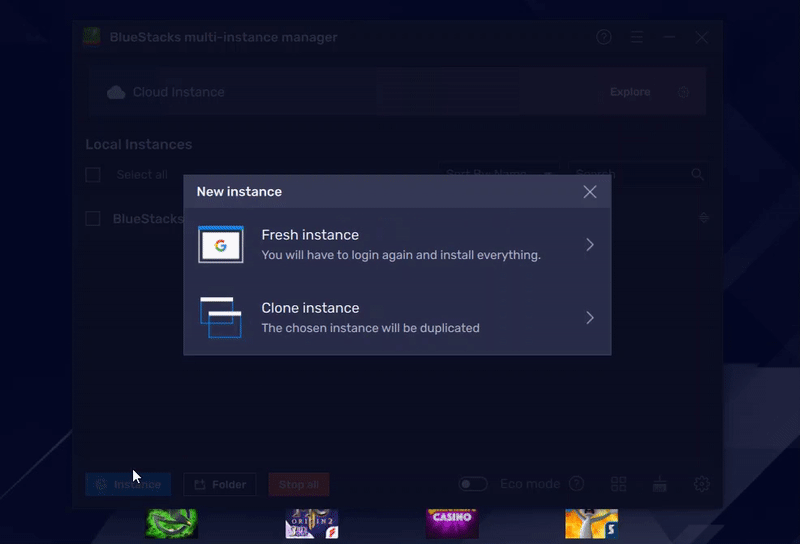The height and width of the screenshot is (544, 800).
Task: Open Clone instance via its chevron arrow
Action: pos(590,317)
